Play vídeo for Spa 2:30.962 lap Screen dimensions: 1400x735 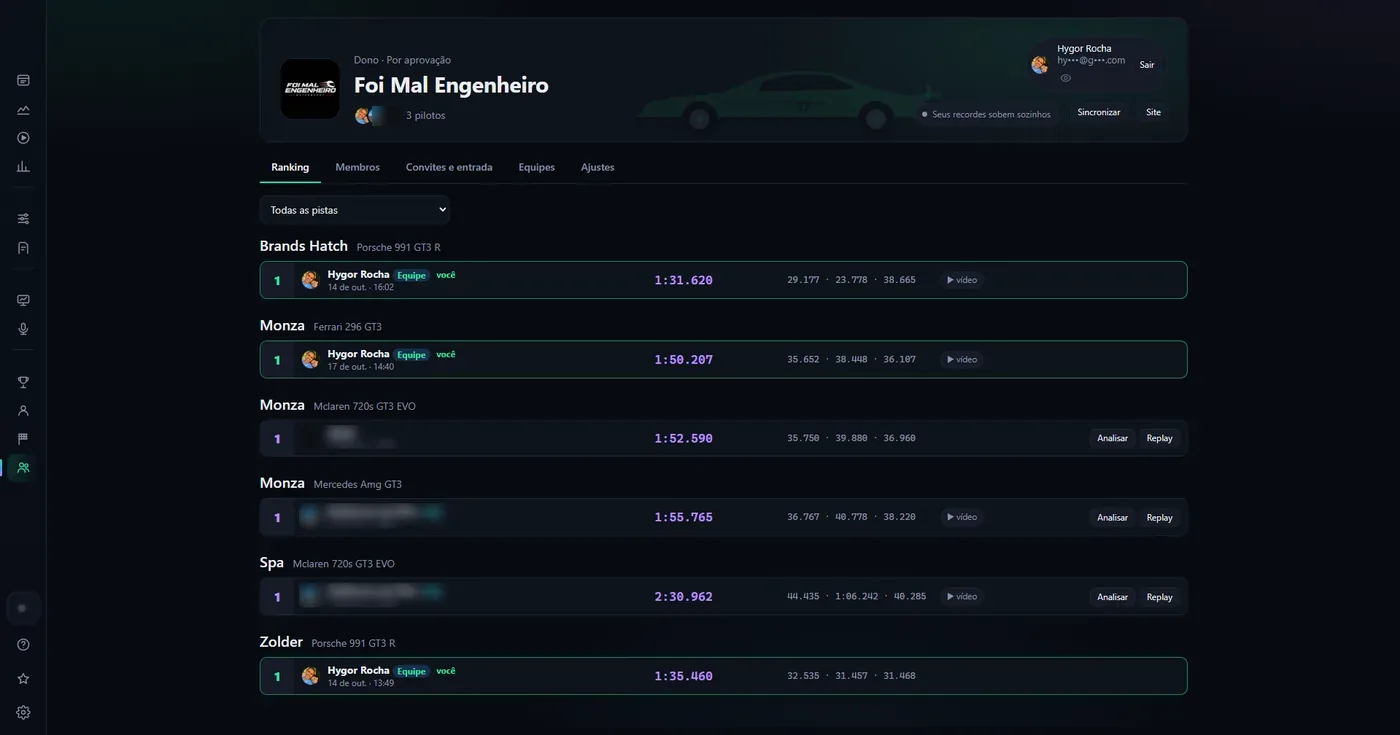(x=962, y=596)
